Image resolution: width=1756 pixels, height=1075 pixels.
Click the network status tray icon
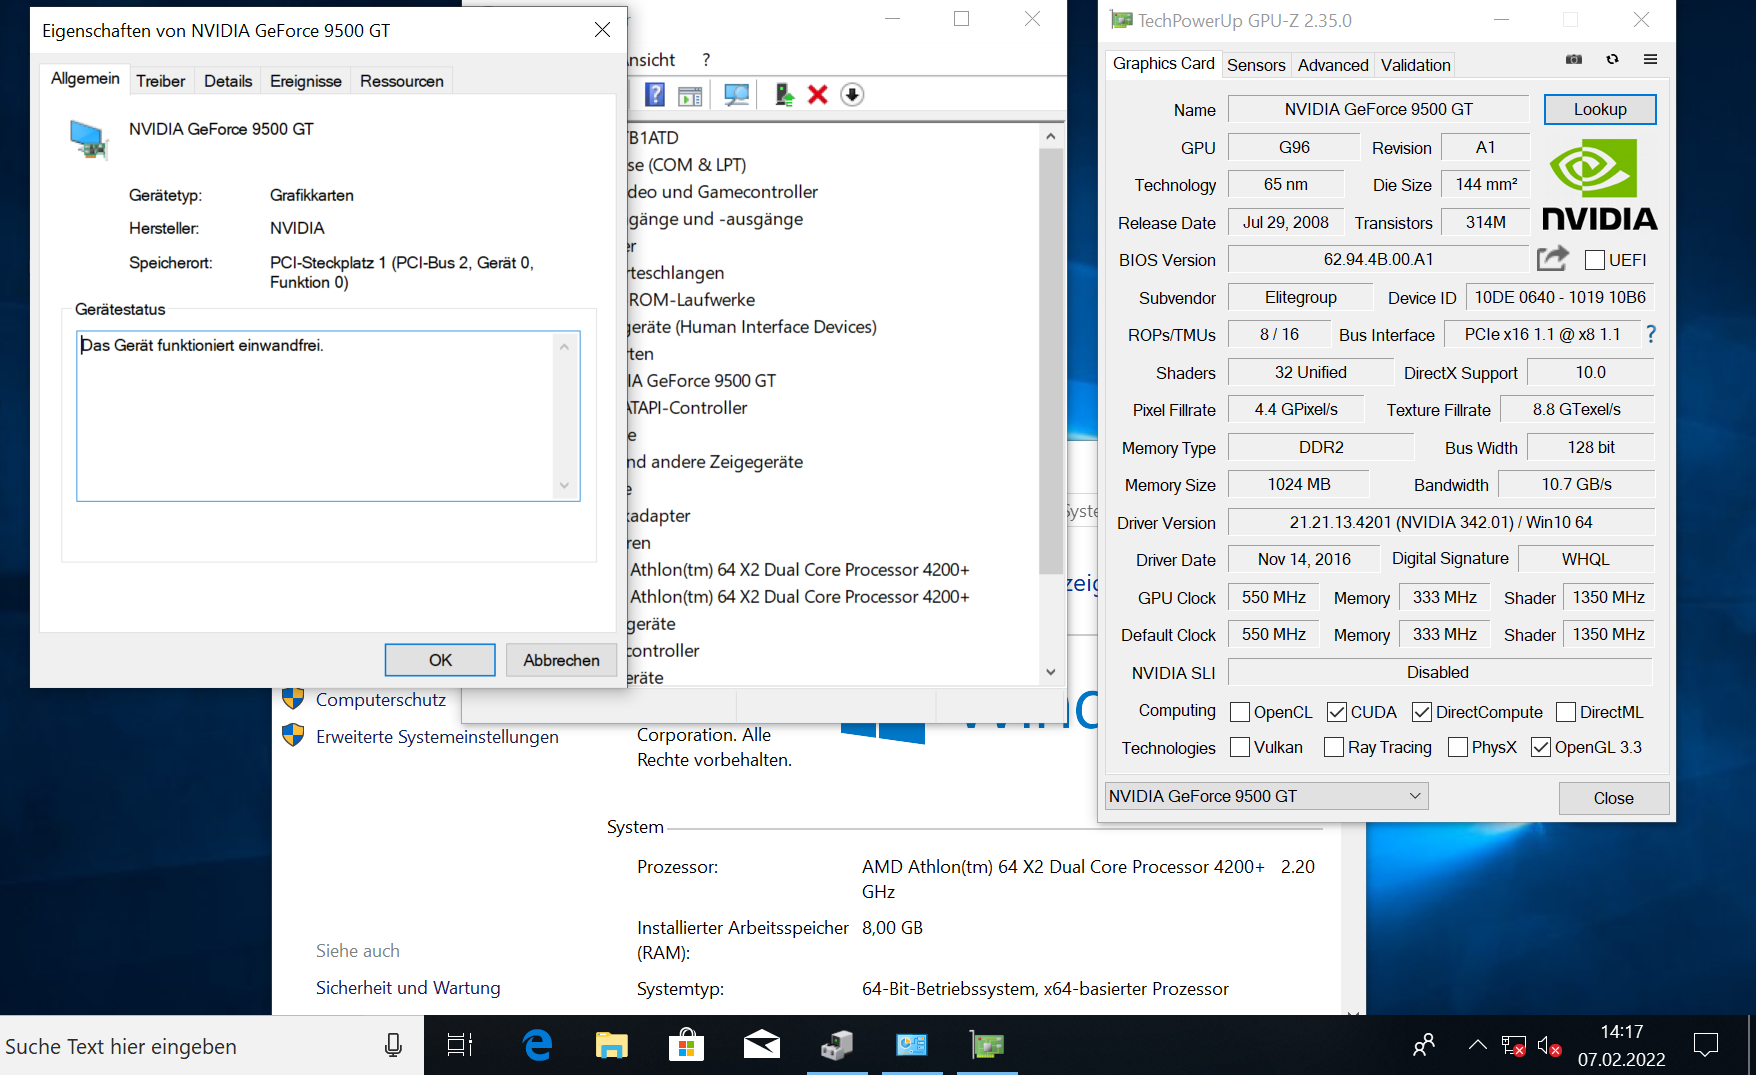pos(1513,1046)
